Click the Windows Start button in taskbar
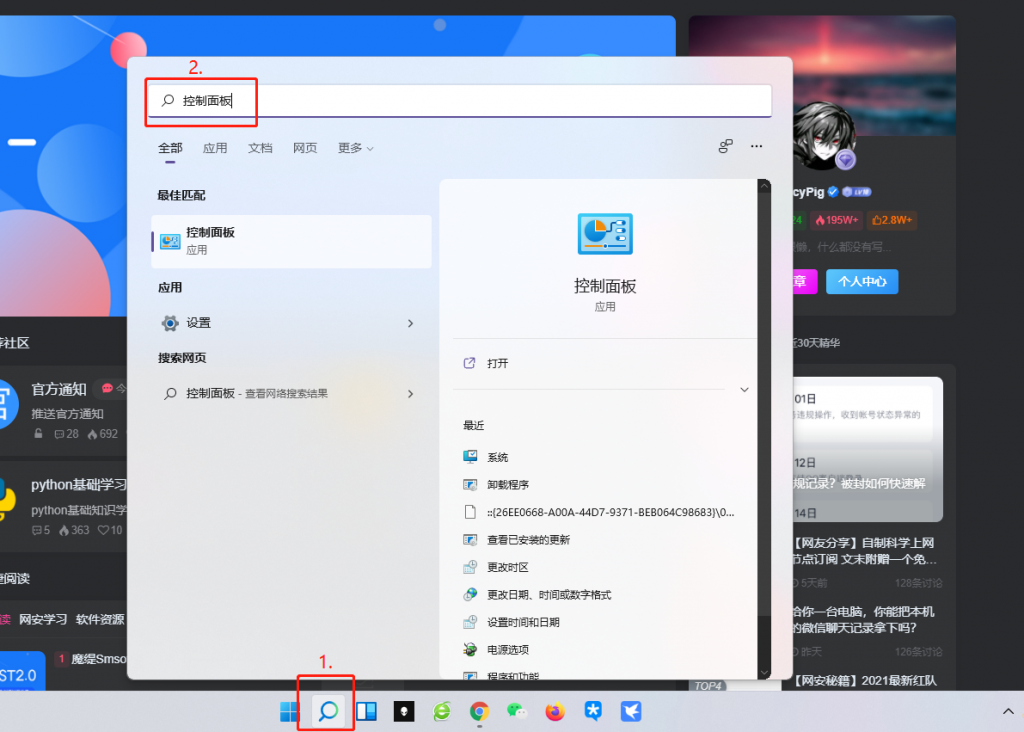1024x732 pixels. click(289, 711)
